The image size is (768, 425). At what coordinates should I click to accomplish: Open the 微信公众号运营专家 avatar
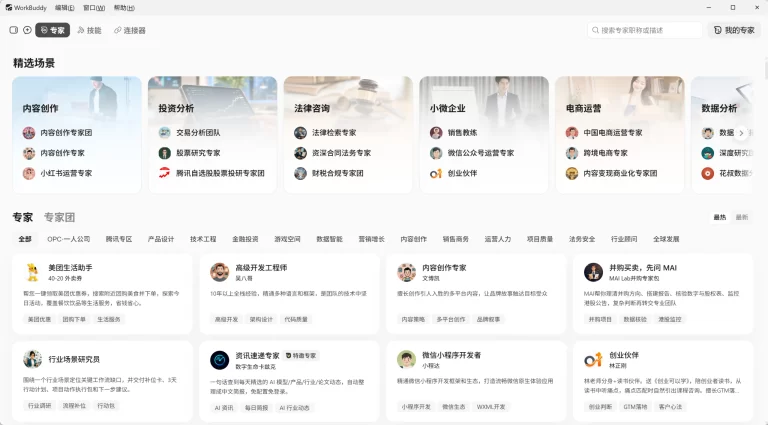pyautogui.click(x=436, y=153)
